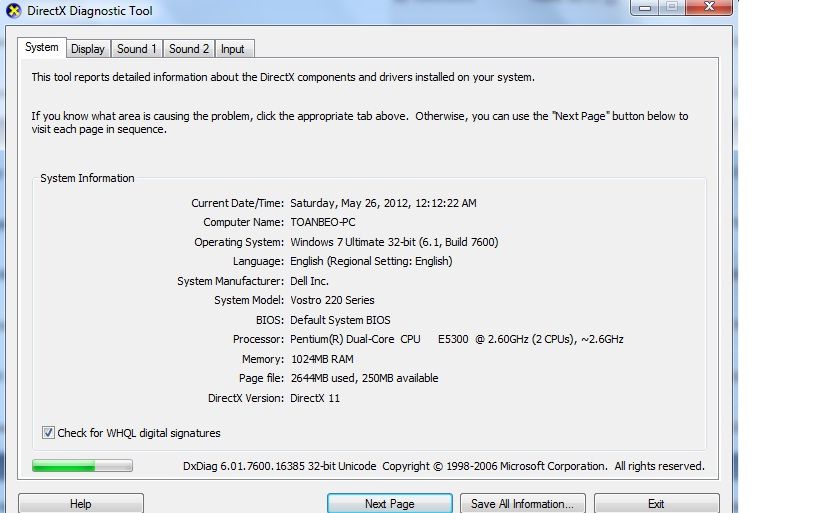The width and height of the screenshot is (816, 513).
Task: Click the disabled maximize window button
Action: (672, 7)
